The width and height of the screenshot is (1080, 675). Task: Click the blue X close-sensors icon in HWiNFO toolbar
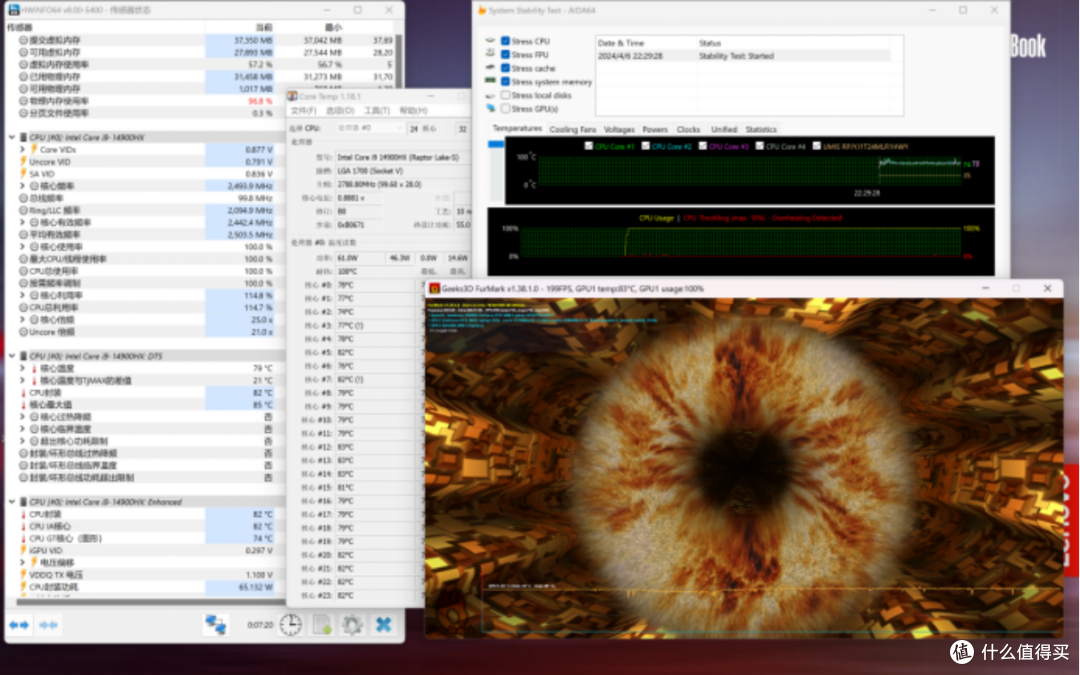coord(384,625)
